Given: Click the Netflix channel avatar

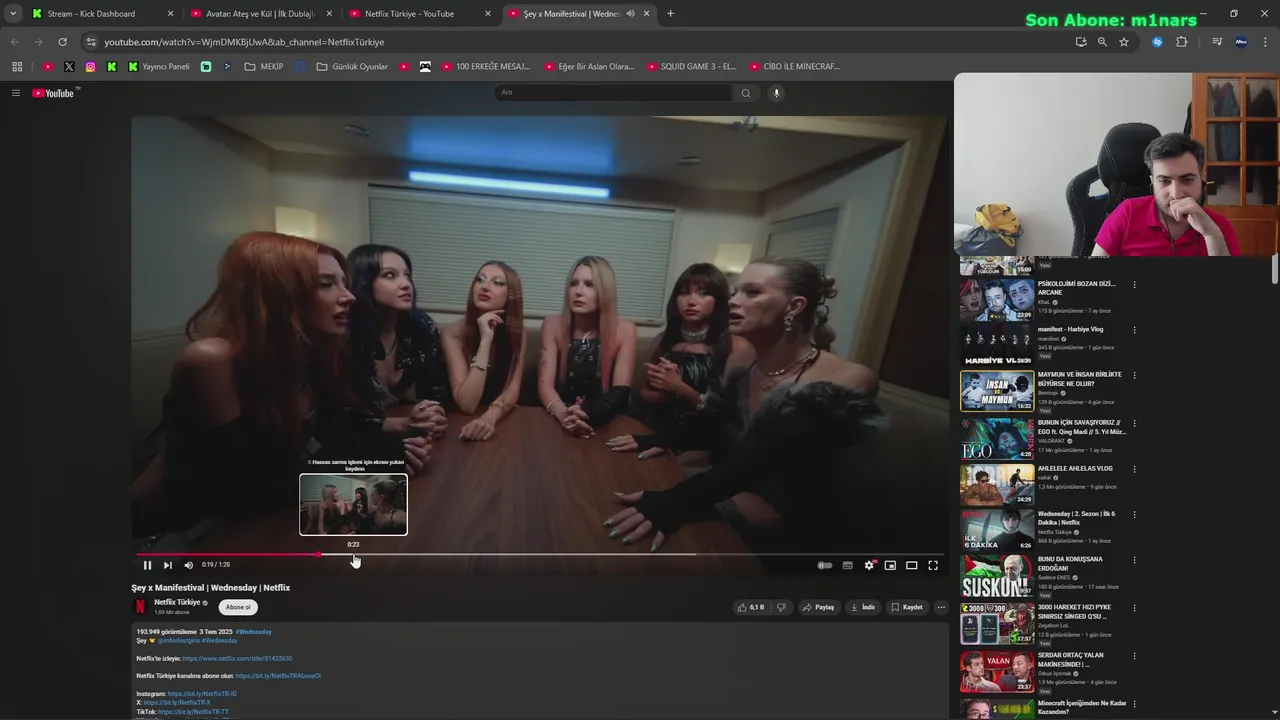Looking at the screenshot, I should (140, 606).
